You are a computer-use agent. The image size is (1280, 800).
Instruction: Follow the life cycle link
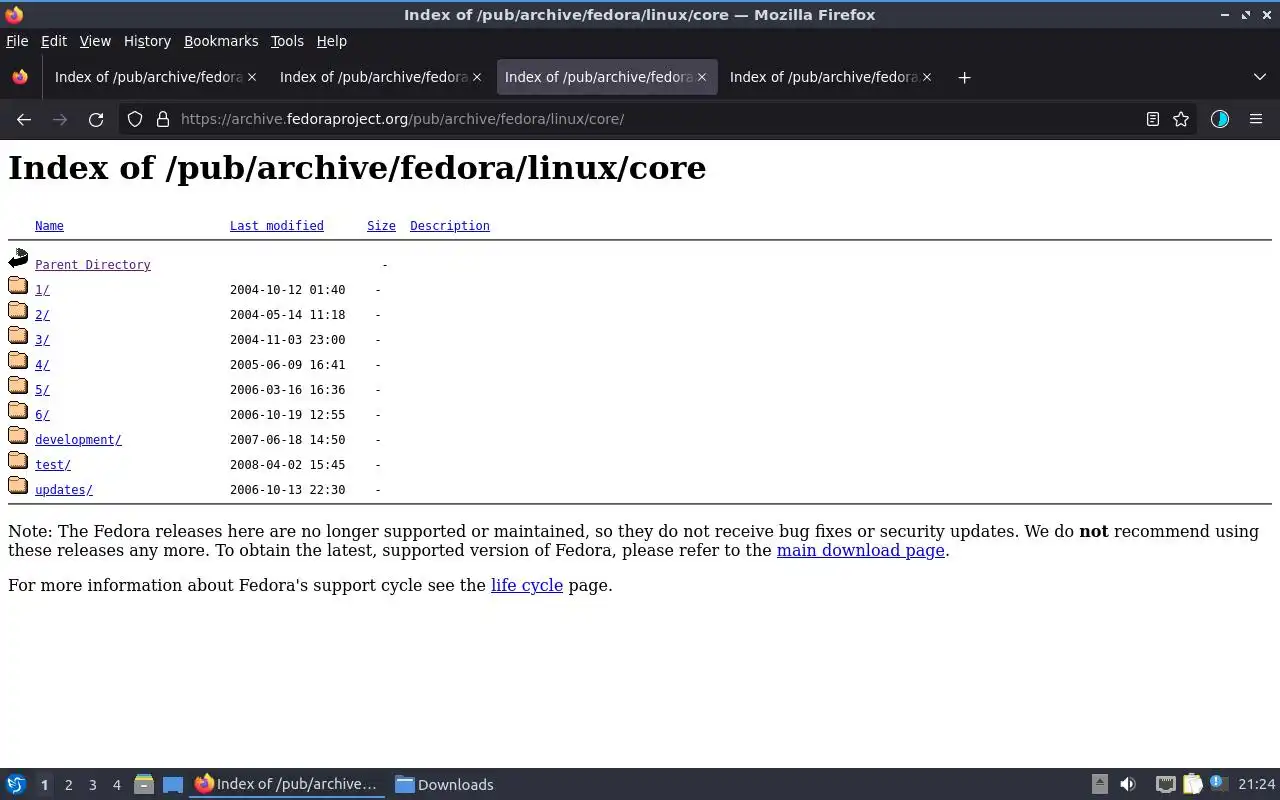(x=527, y=585)
